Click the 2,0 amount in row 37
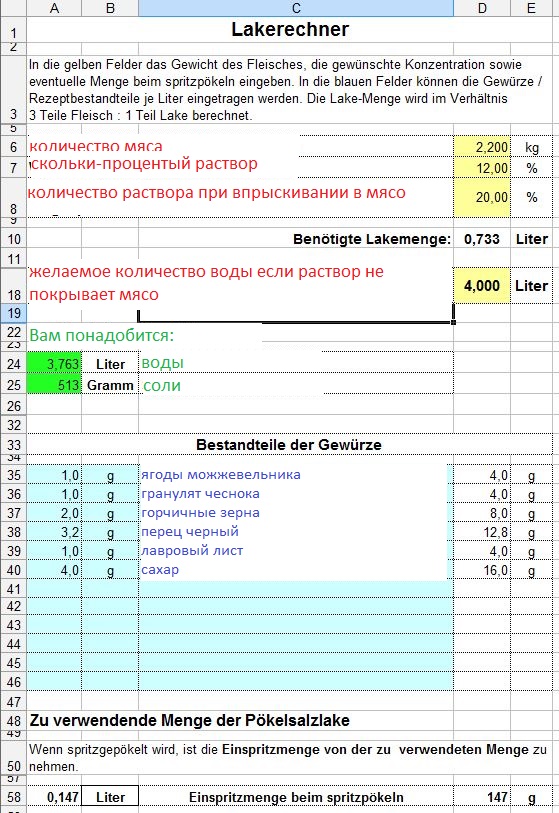559x813 pixels. coord(54,513)
